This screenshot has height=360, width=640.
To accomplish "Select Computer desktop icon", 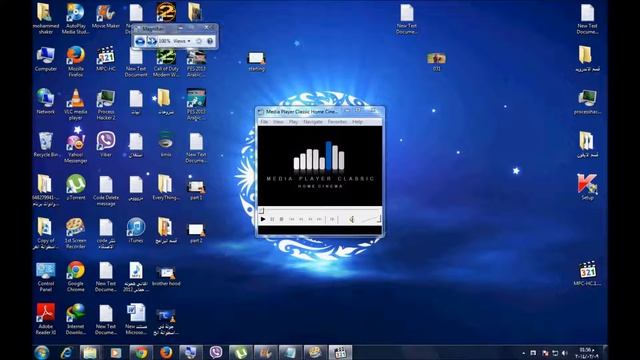I will point(46,60).
